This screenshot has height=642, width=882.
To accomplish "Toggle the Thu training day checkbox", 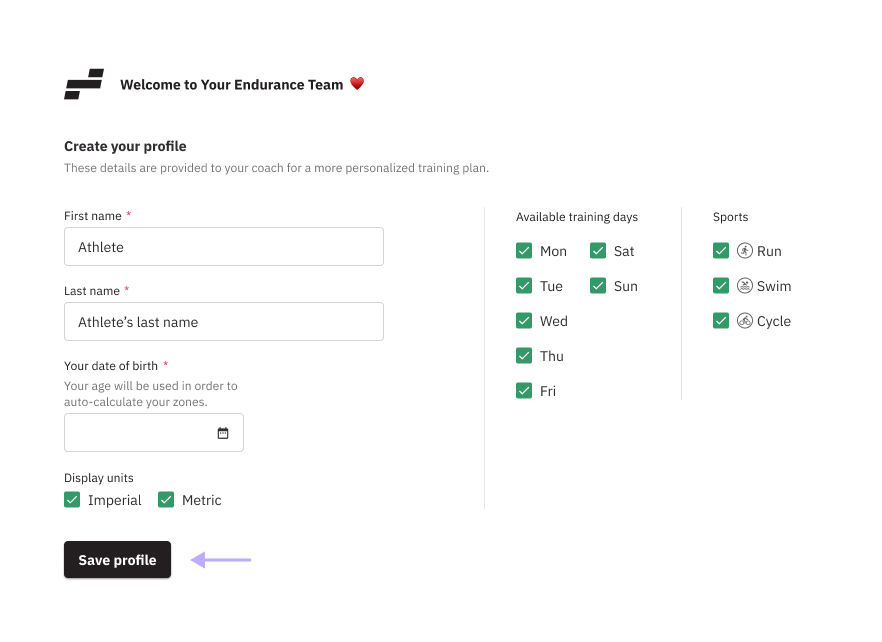I will coord(524,356).
